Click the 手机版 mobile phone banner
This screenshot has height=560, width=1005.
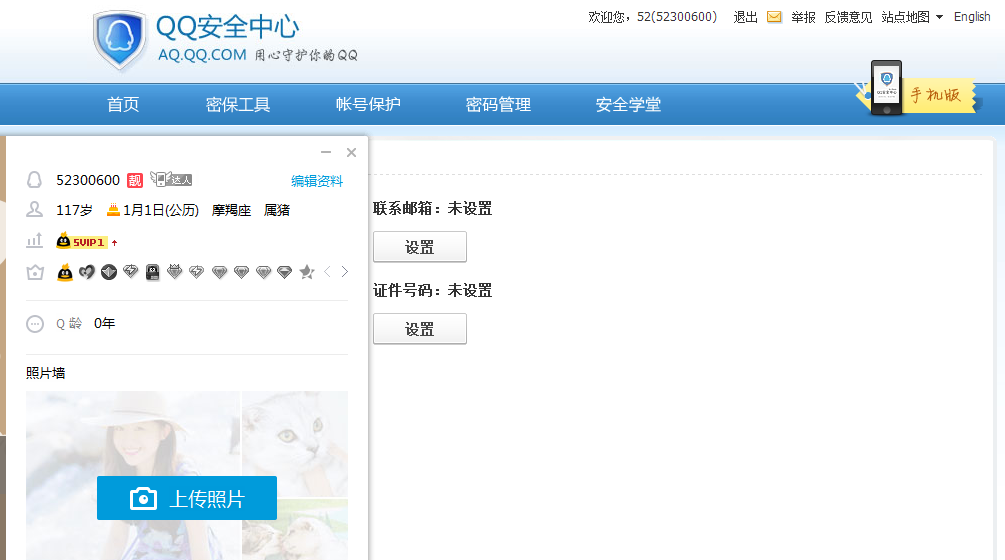917,91
